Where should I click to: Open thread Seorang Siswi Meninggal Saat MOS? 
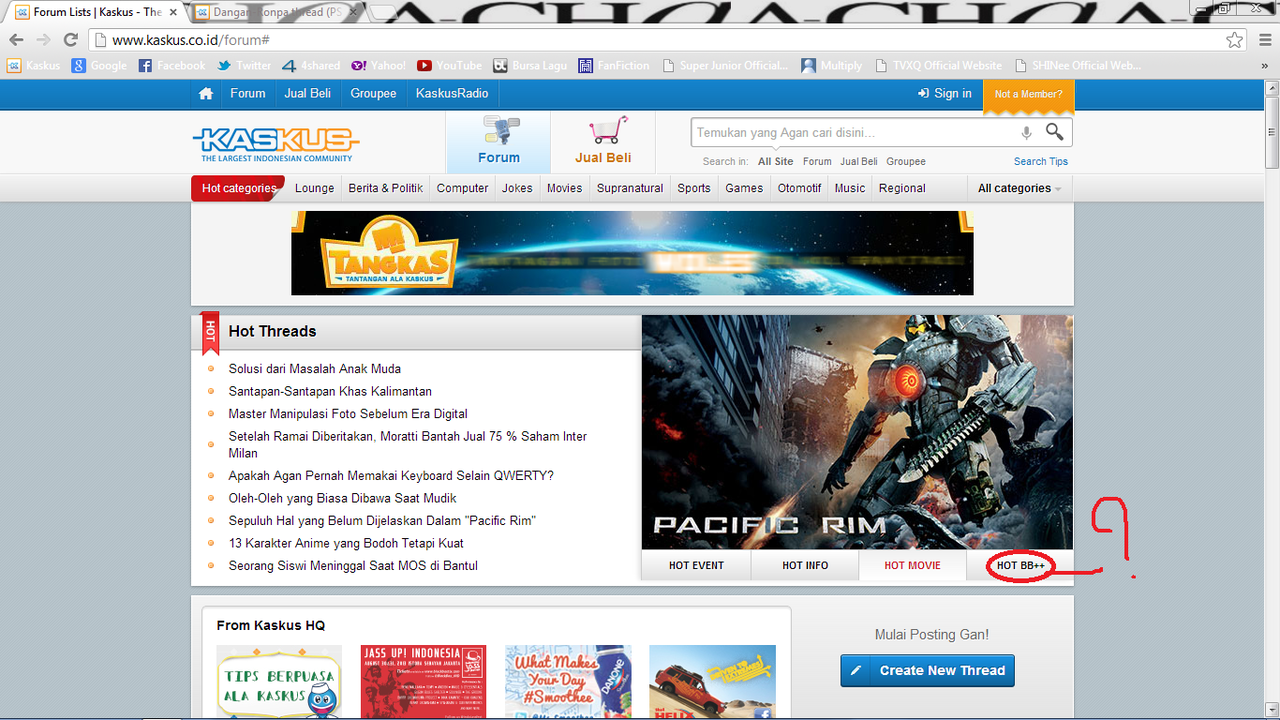pos(353,566)
